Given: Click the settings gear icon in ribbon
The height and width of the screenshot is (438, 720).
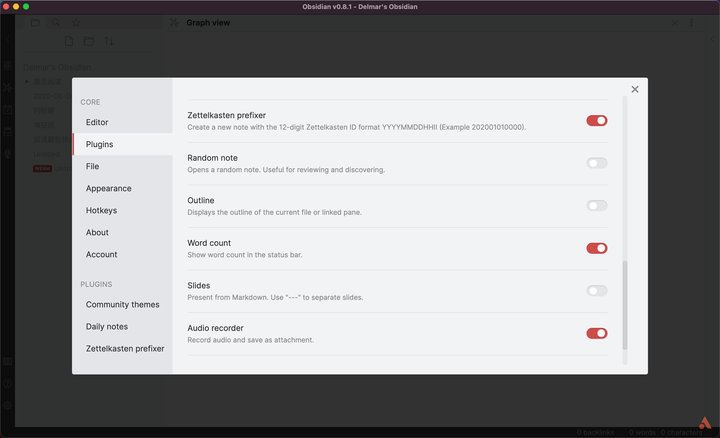Looking at the screenshot, I should [7, 406].
